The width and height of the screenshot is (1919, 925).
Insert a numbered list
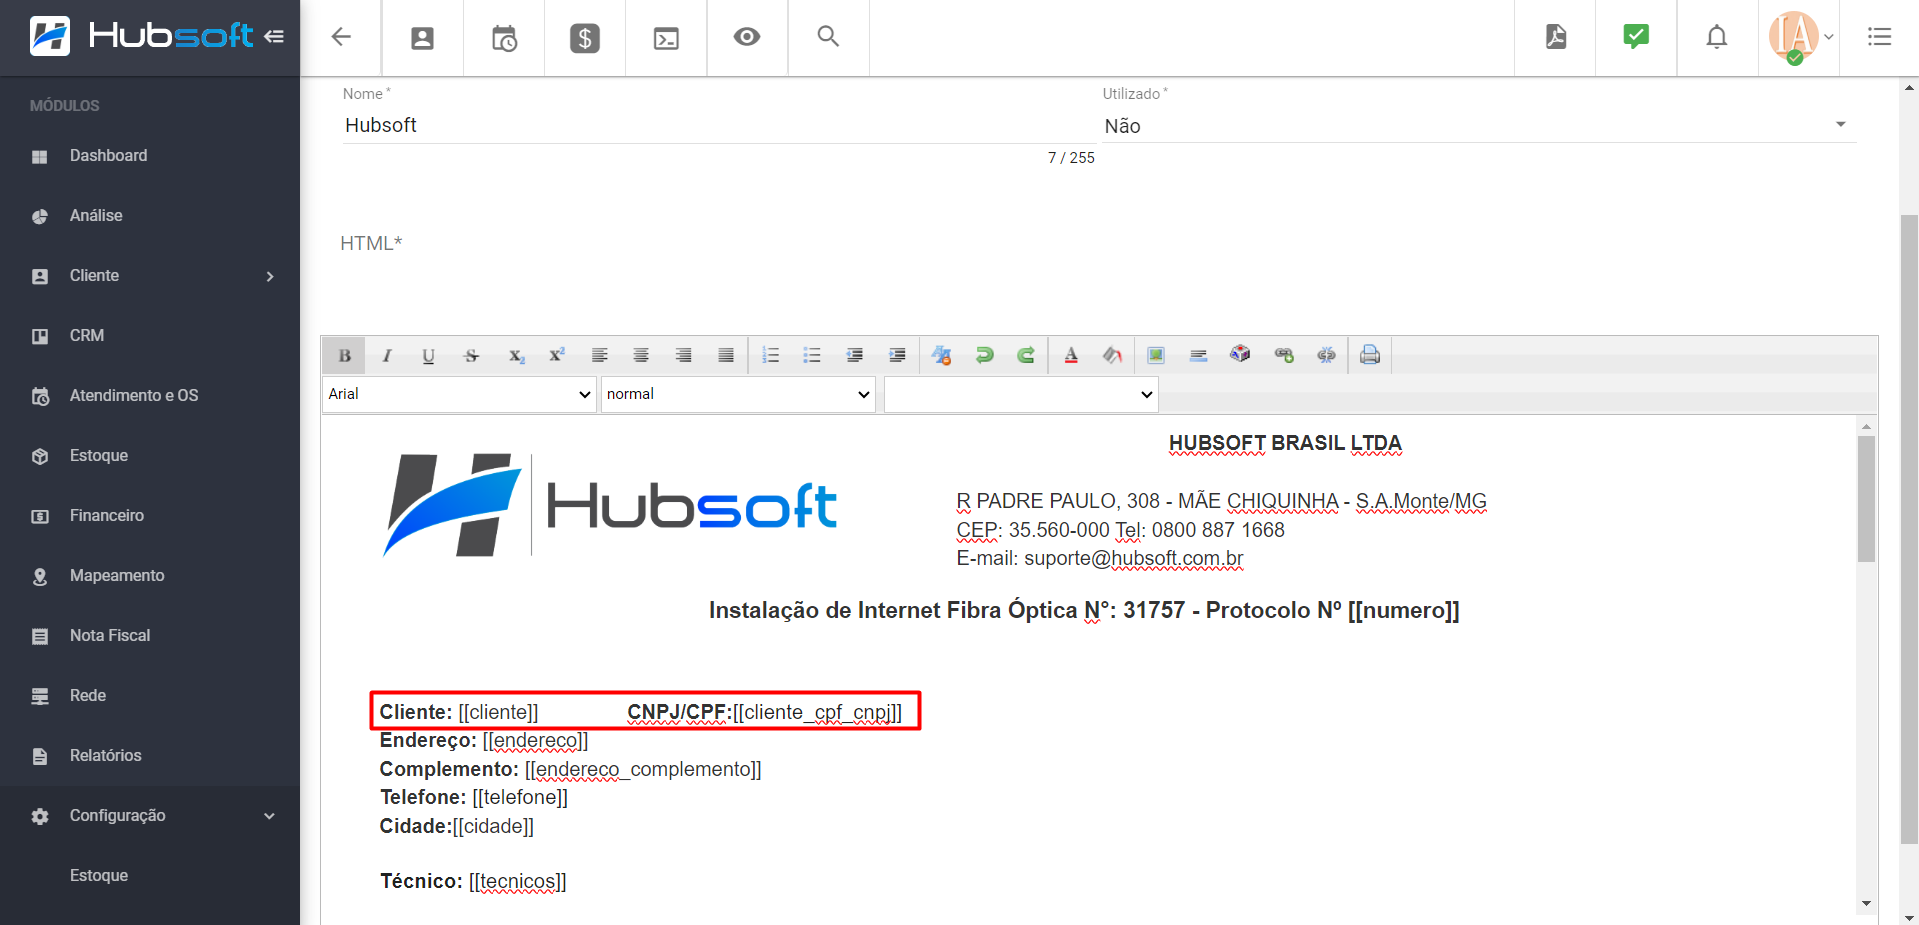(x=770, y=355)
